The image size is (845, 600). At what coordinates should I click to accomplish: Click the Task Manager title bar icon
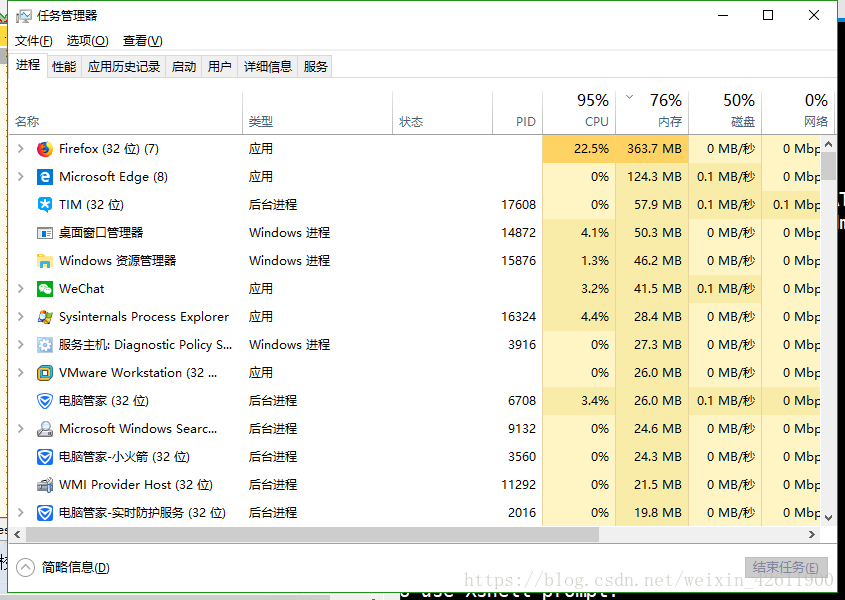[x=24, y=16]
